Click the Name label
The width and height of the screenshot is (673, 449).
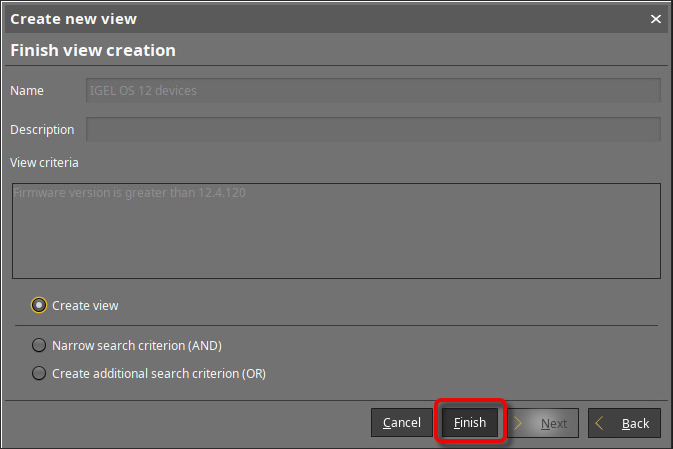click(27, 90)
